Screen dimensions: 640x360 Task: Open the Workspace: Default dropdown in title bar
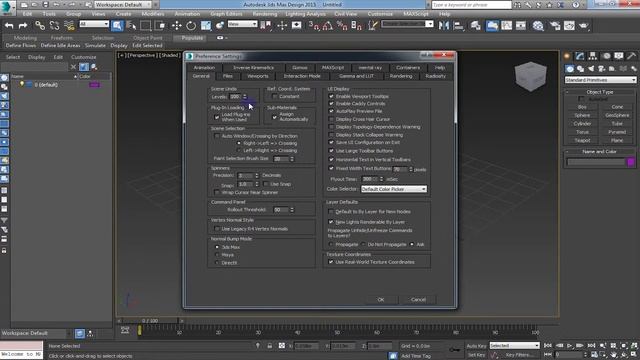coord(122,4)
